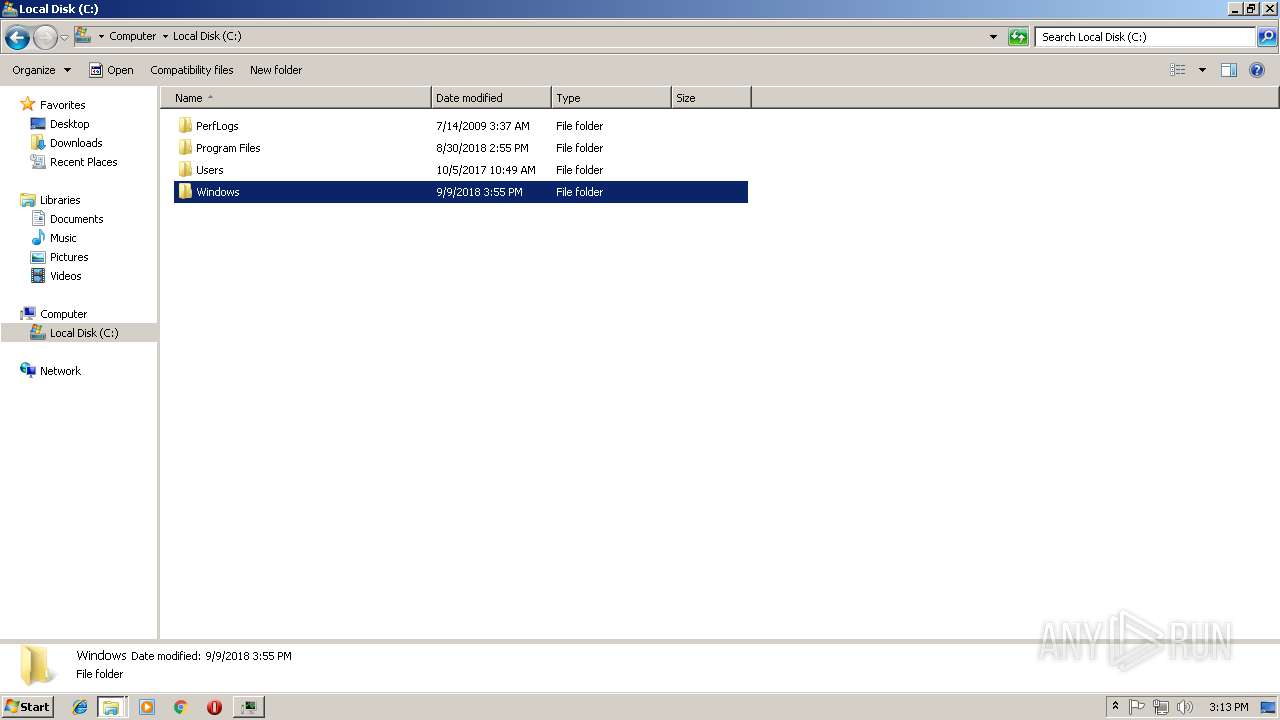The width and height of the screenshot is (1280, 720).
Task: Expand the arrow before Local Disk (C:) breadcrumb
Action: [x=165, y=37]
